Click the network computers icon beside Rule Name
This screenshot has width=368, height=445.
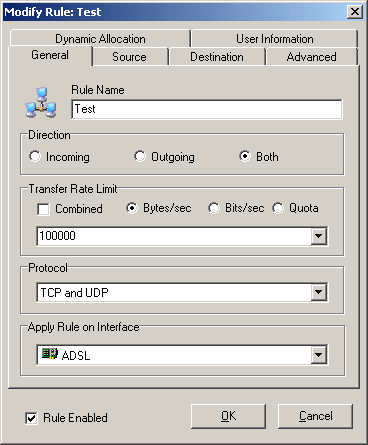pyautogui.click(x=41, y=102)
